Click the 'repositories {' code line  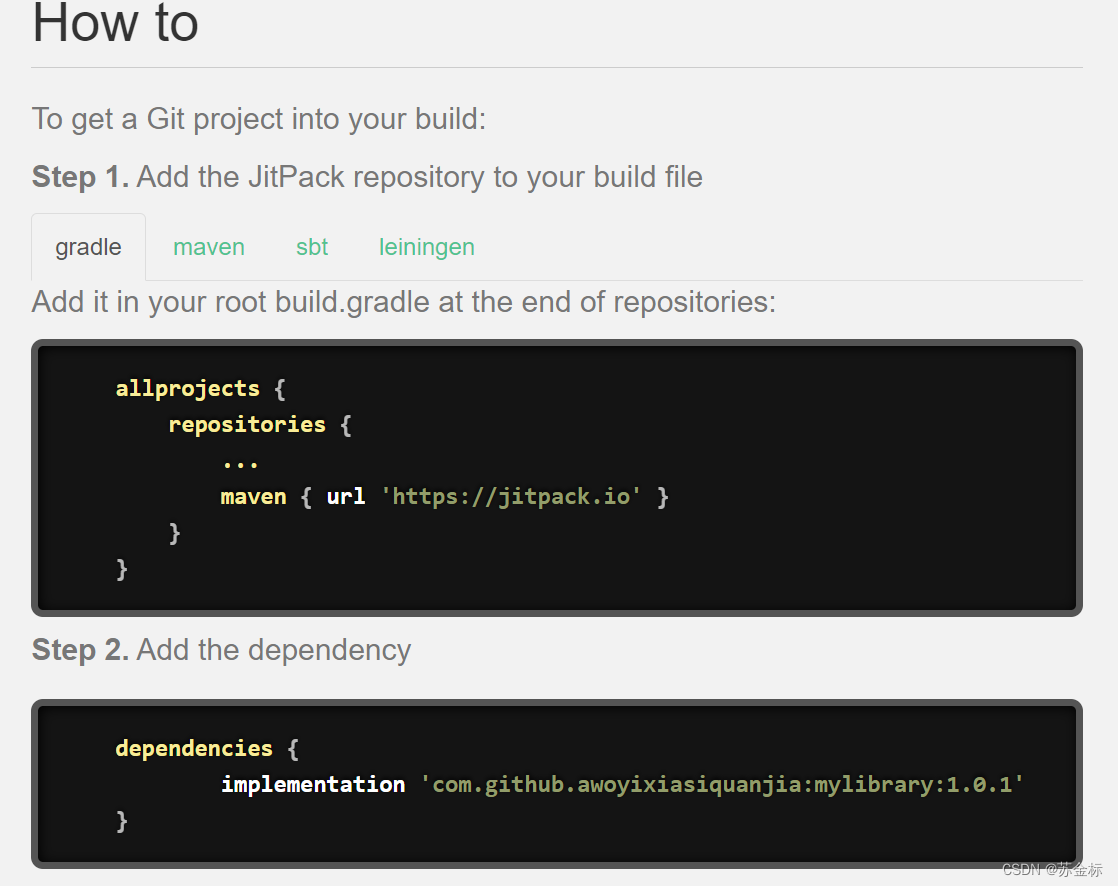pyautogui.click(x=260, y=425)
